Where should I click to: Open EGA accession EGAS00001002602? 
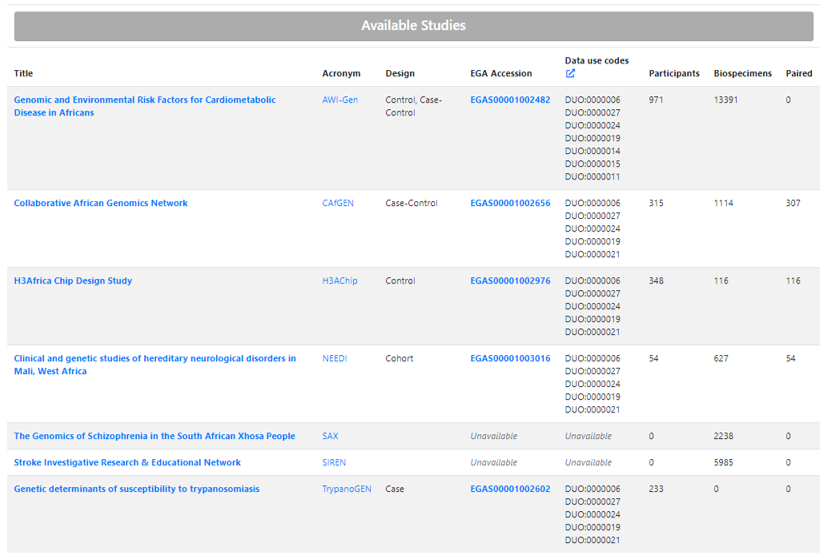(x=510, y=488)
